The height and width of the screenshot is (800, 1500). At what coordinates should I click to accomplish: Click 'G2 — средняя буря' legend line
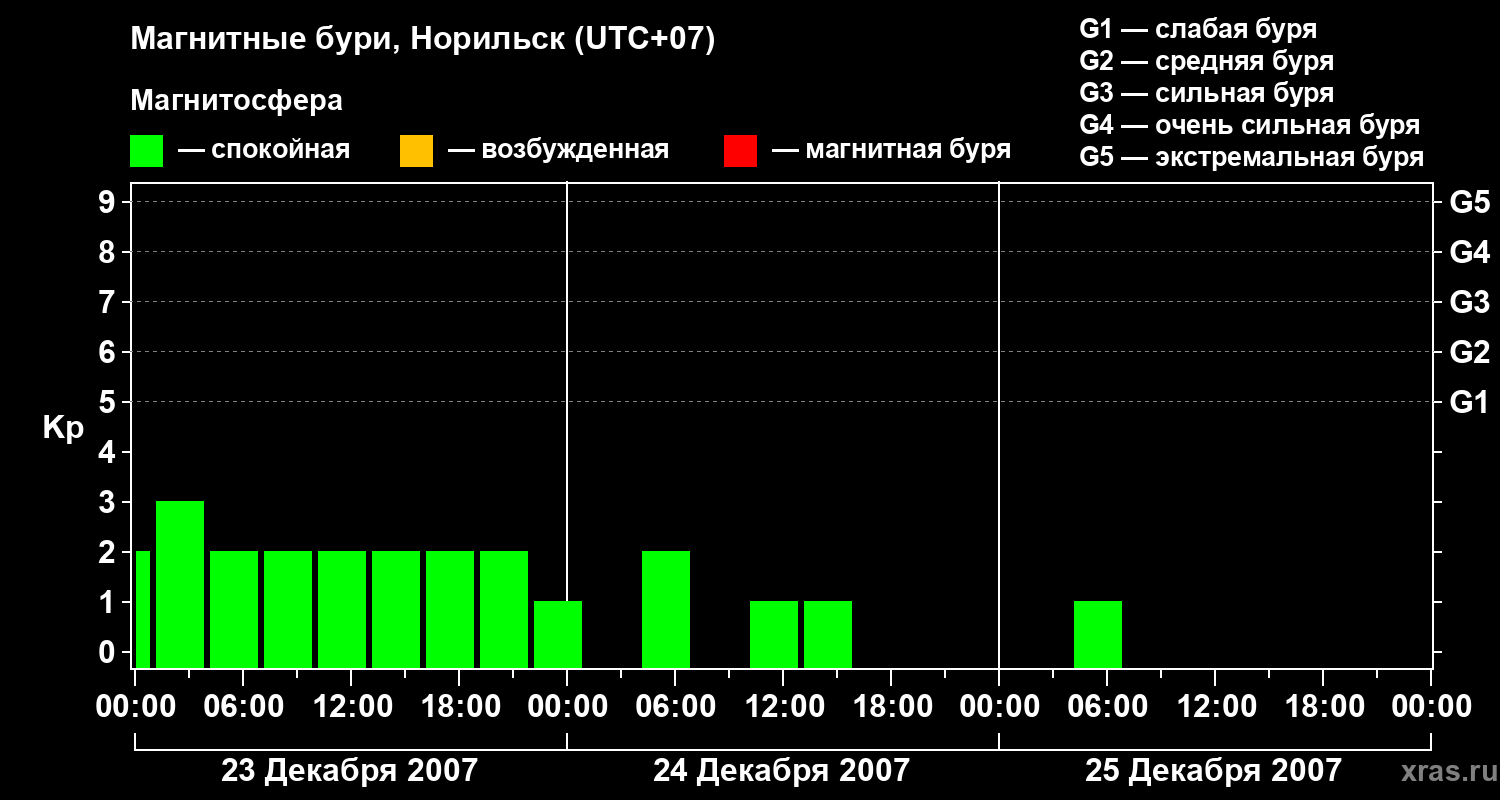(x=1206, y=61)
